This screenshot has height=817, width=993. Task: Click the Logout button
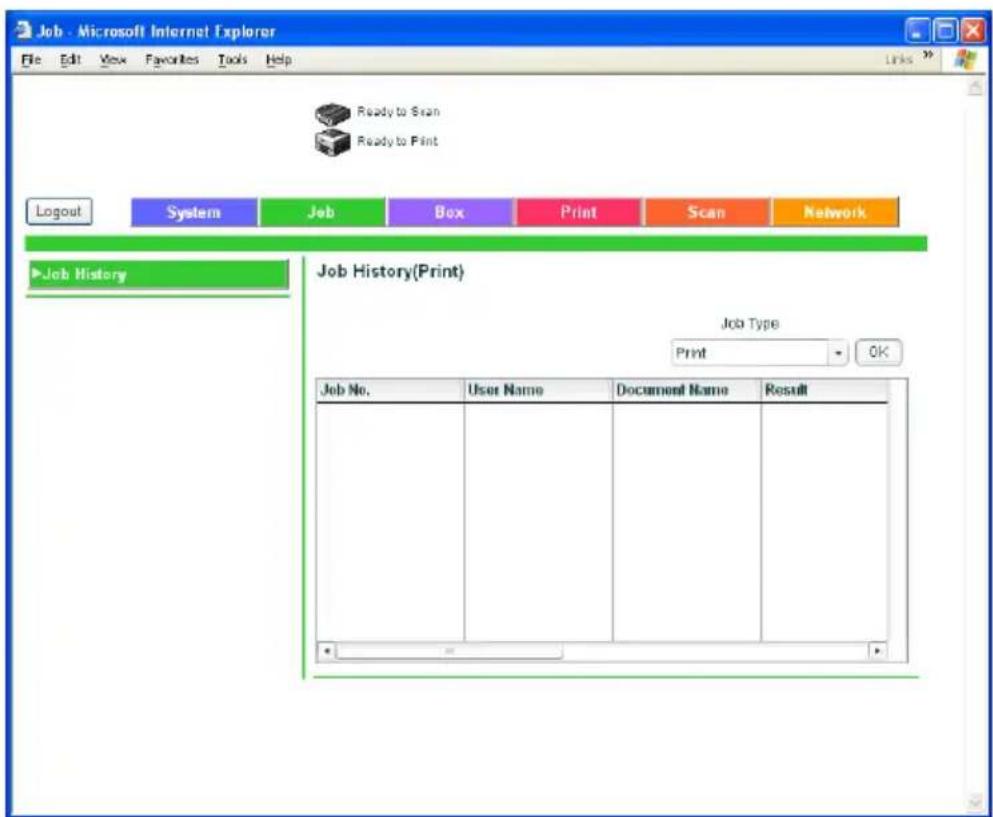click(x=59, y=212)
